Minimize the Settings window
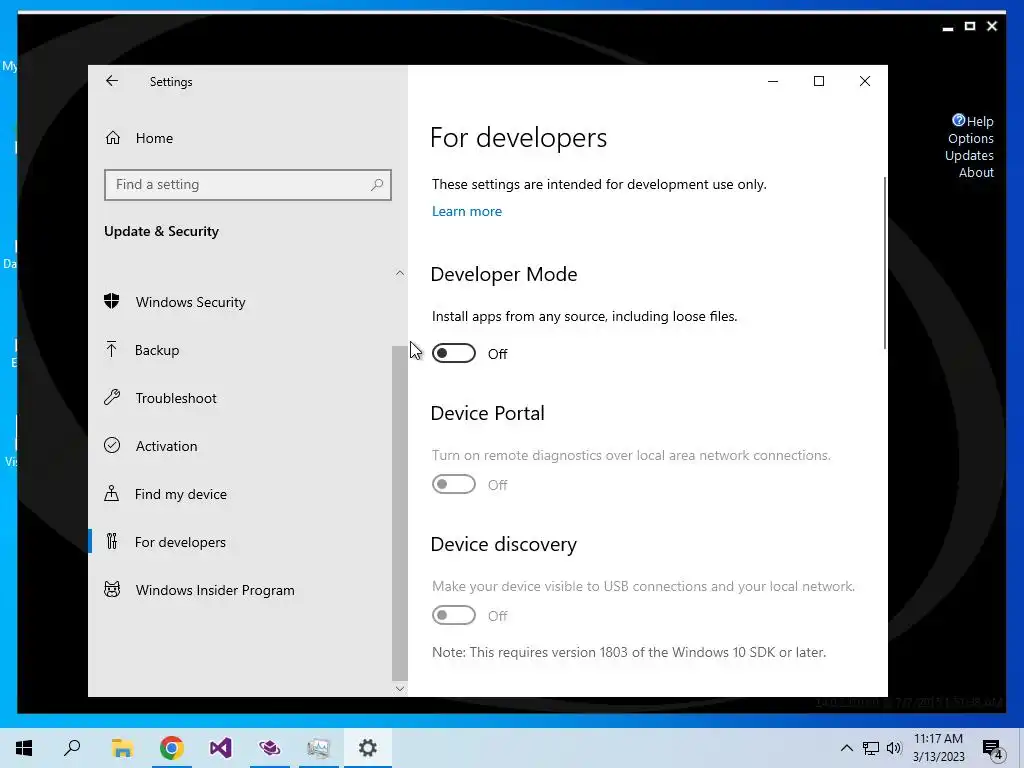 tap(773, 81)
